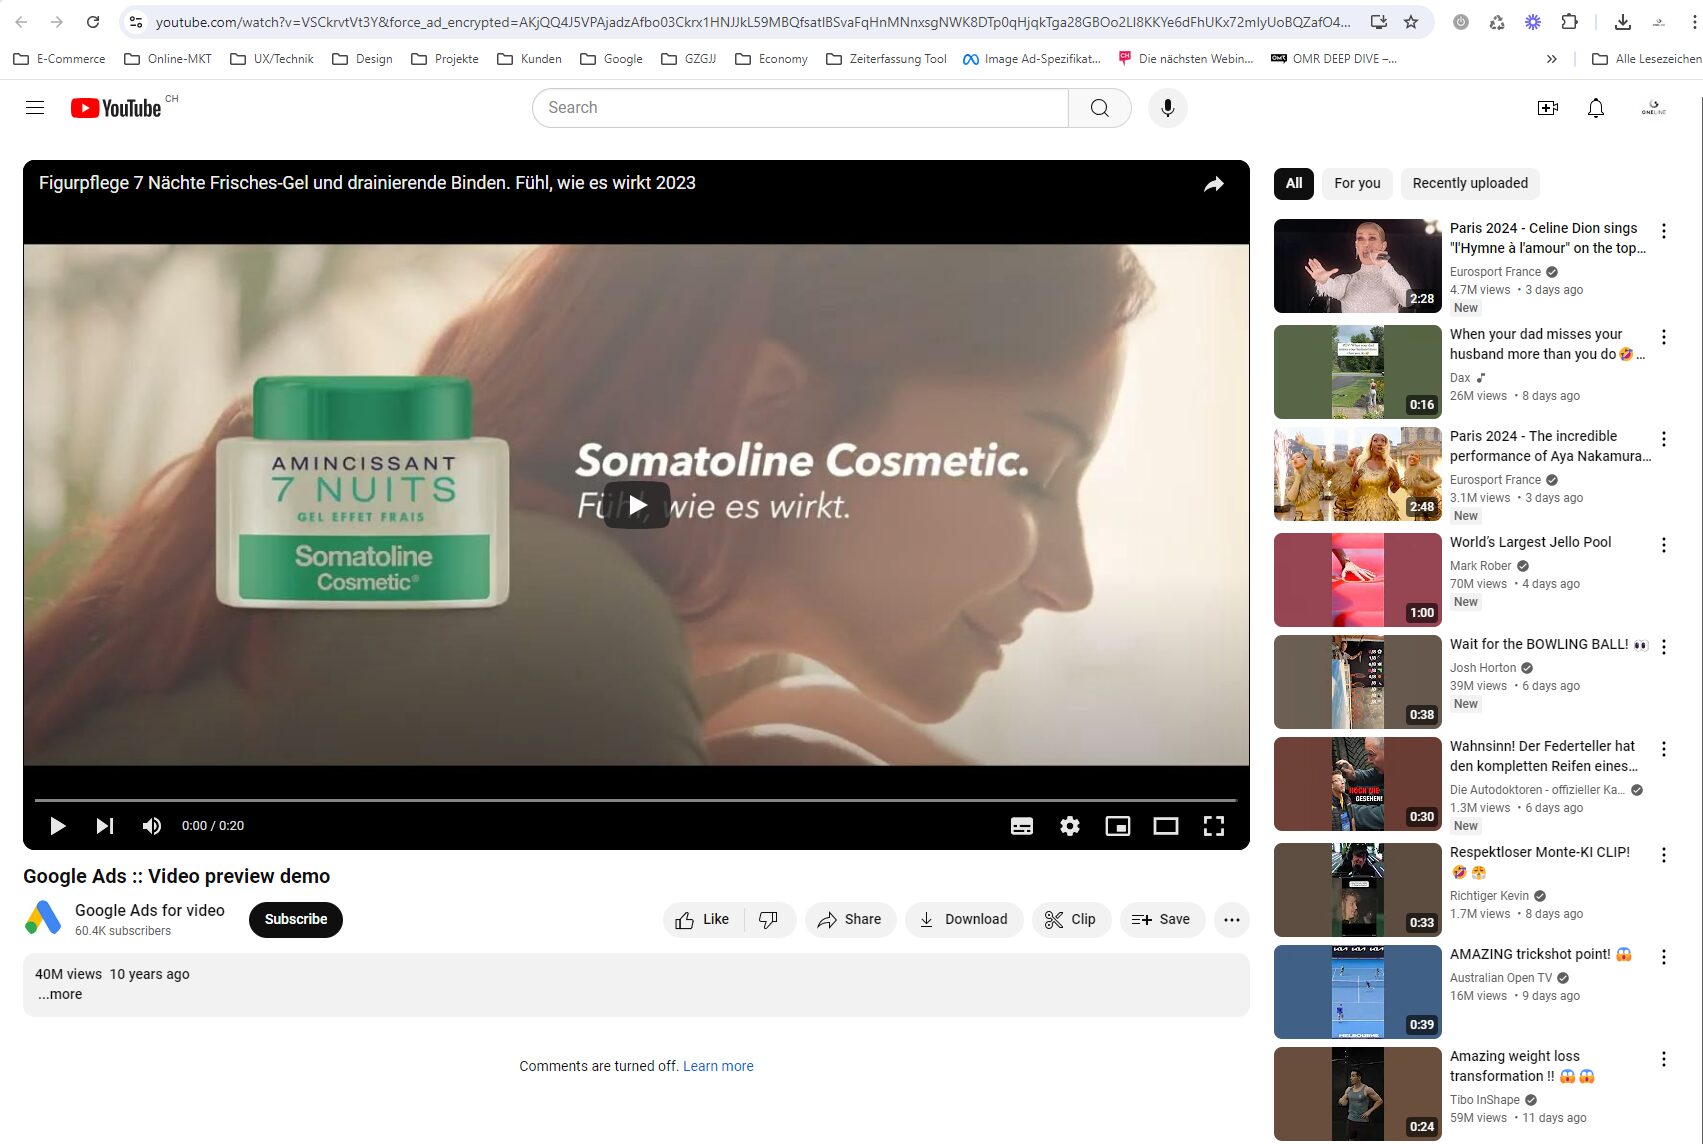Like the video
Viewport: 1703px width, 1144px height.
701,919
